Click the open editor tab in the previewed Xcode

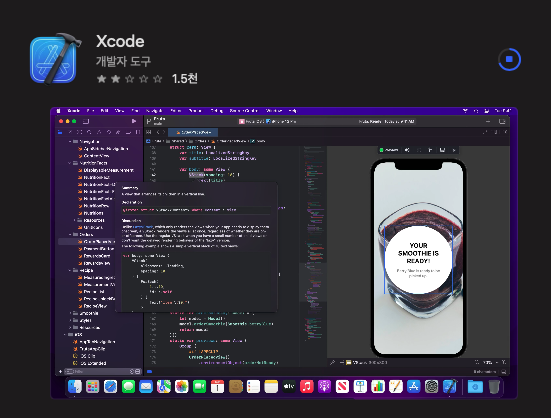pyautogui.click(x=193, y=132)
